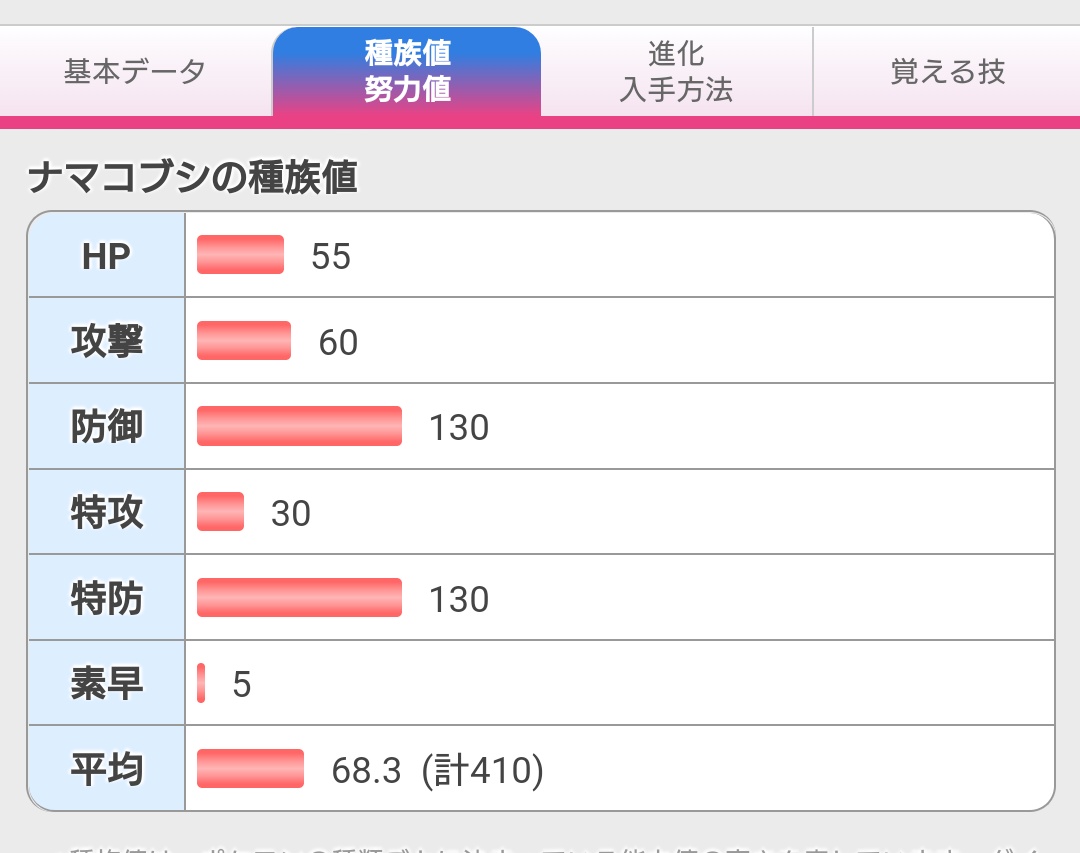Click the red 防御 stat bar
The height and width of the screenshot is (853, 1080).
point(299,426)
